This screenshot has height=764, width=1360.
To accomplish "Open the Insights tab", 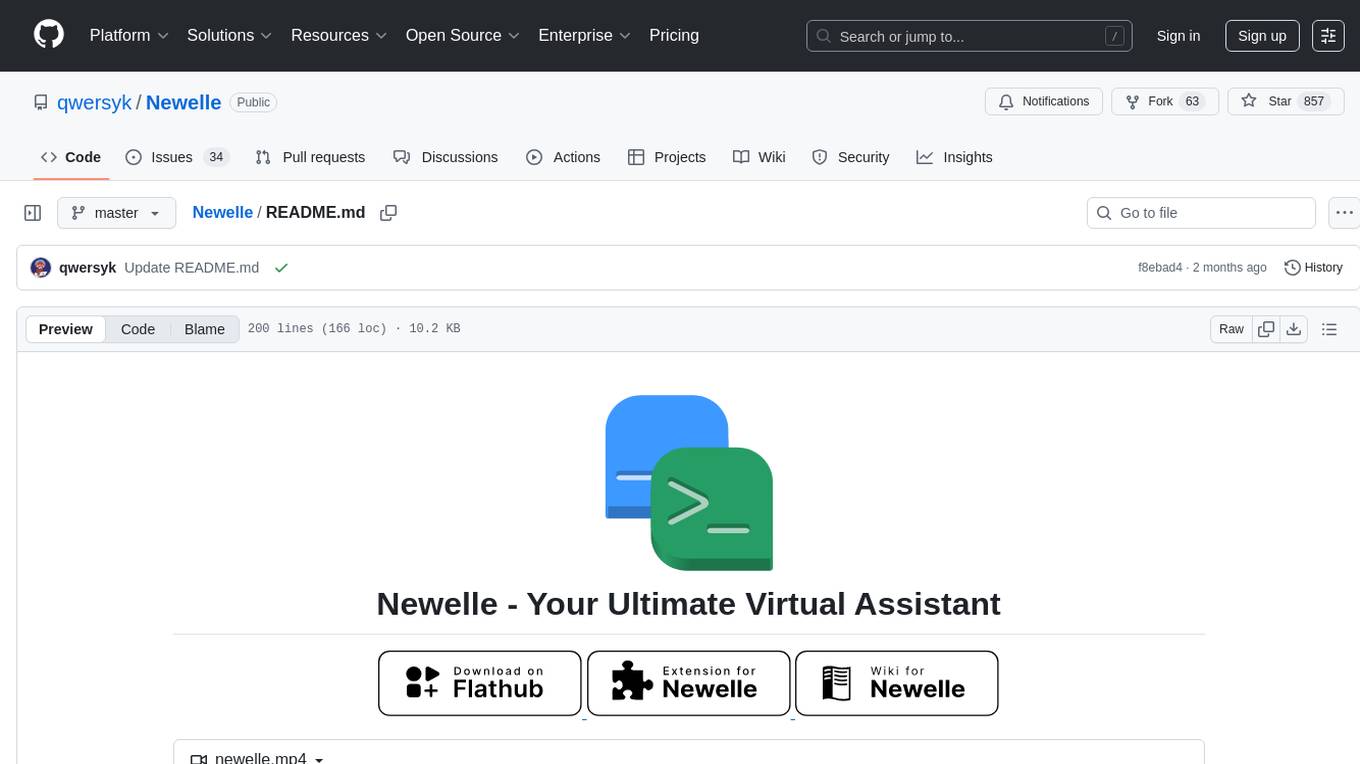I will click(955, 157).
